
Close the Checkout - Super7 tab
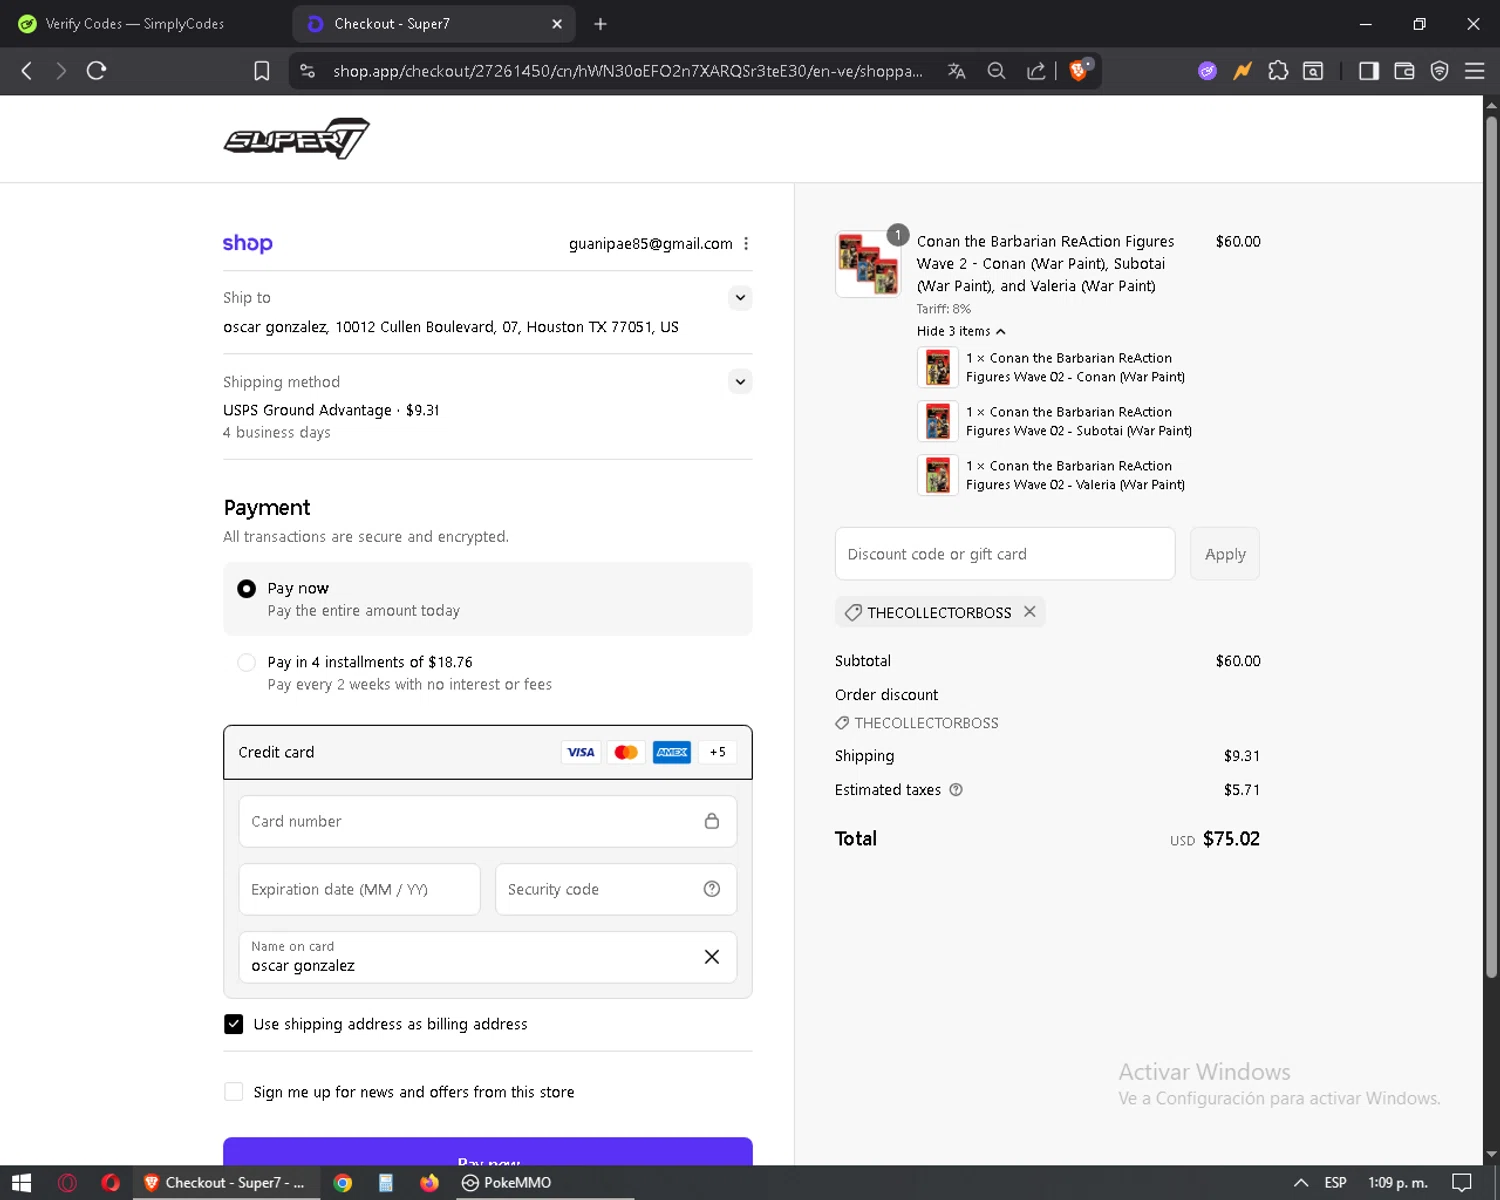tap(557, 24)
